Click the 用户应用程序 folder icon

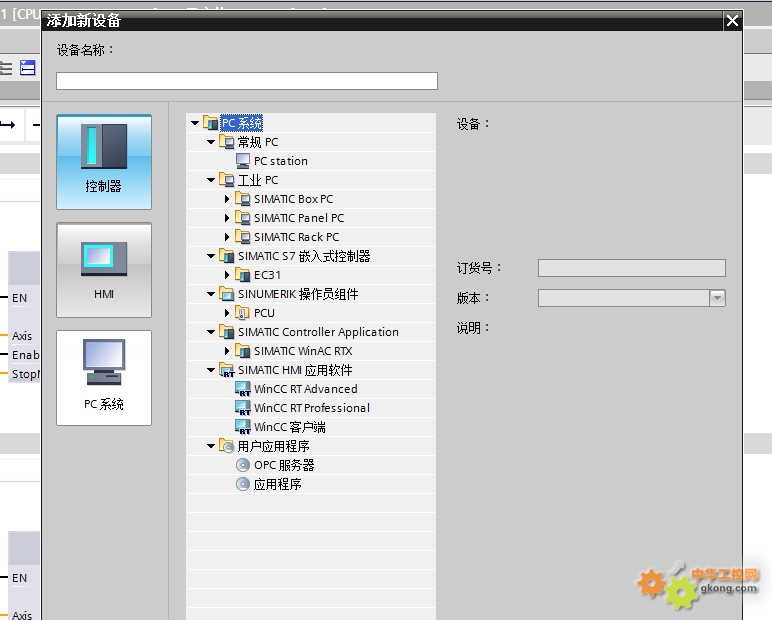click(226, 446)
